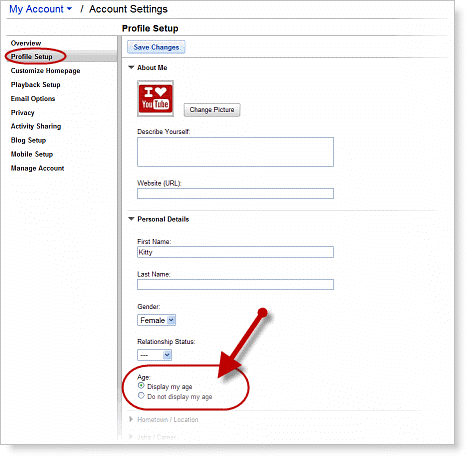Viewport: 467px width, 457px height.
Task: Click the I love YouTube profile picture
Action: pyautogui.click(x=155, y=98)
